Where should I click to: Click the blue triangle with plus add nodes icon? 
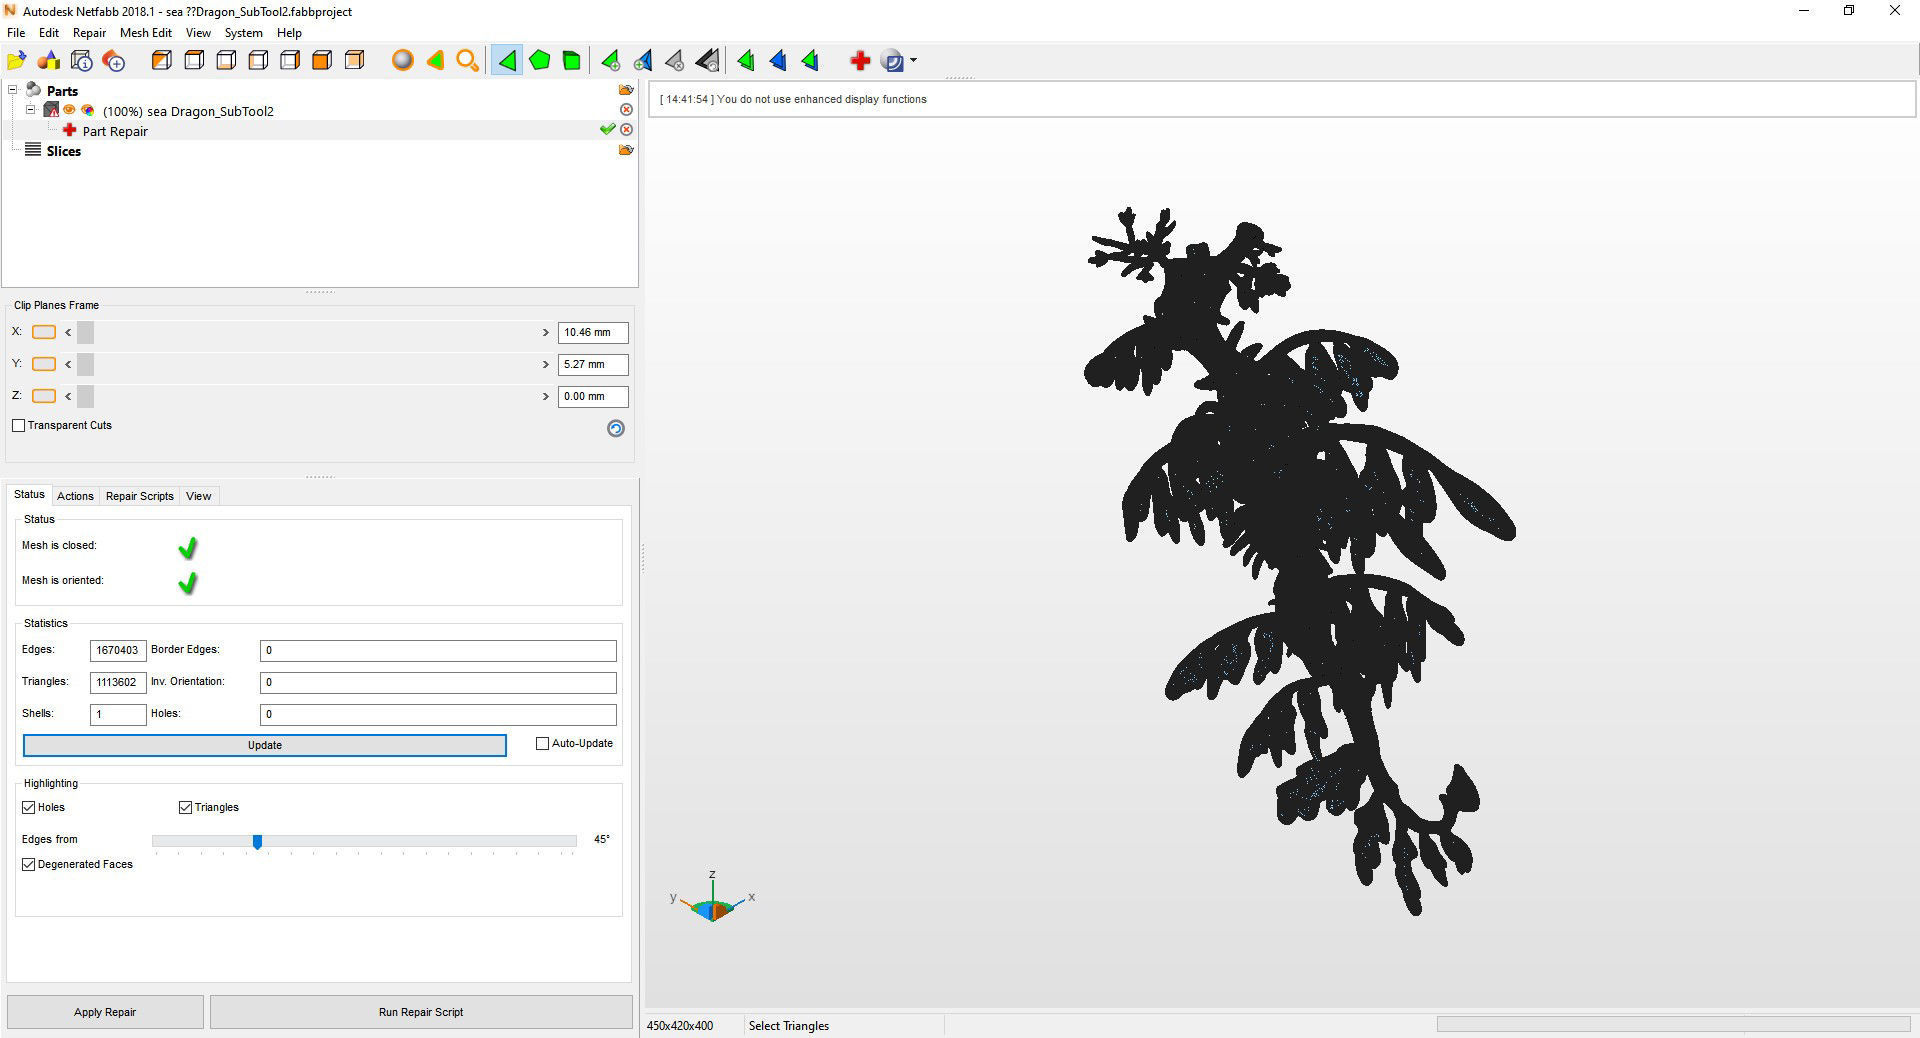643,61
